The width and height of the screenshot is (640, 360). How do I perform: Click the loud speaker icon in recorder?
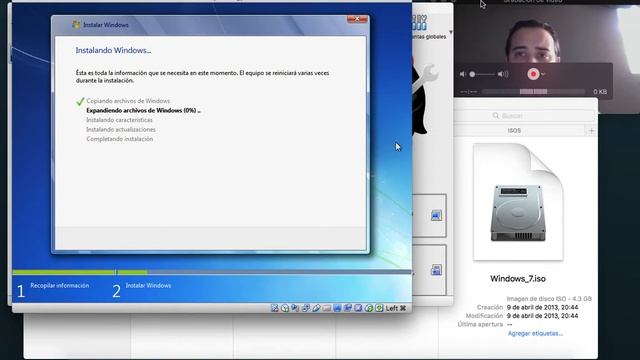coord(503,74)
